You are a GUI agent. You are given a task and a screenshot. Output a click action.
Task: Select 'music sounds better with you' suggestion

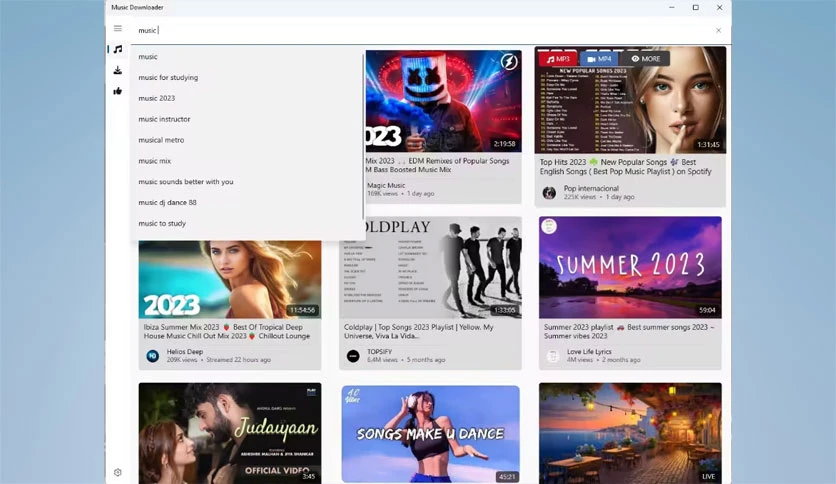pos(248,181)
